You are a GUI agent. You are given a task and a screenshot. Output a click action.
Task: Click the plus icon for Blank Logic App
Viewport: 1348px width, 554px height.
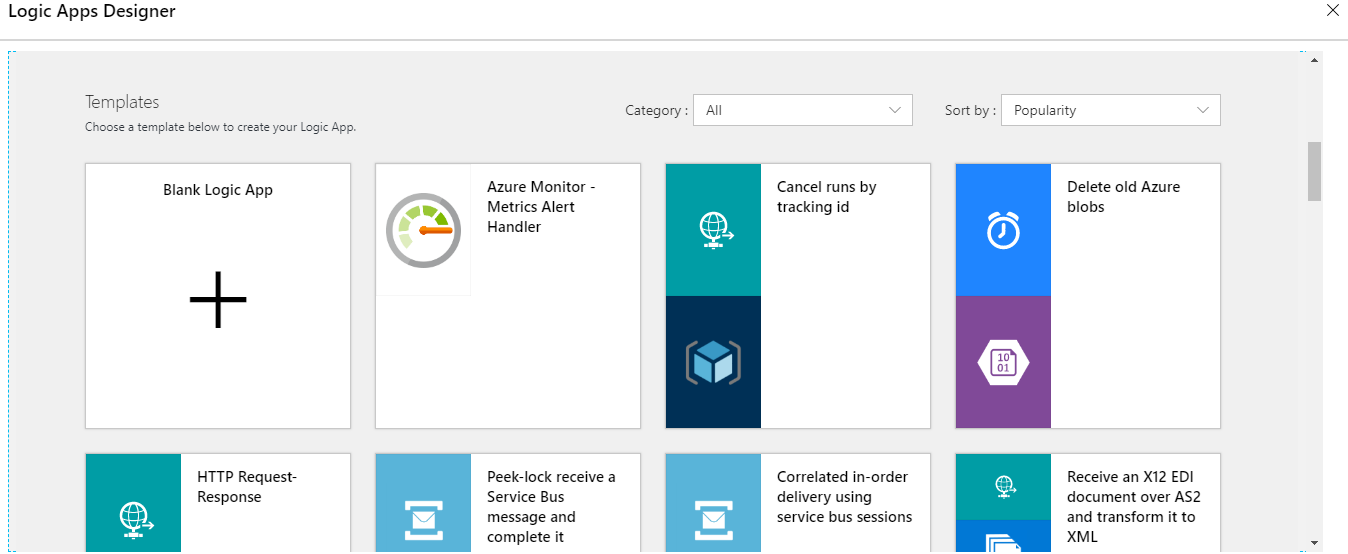point(218,299)
